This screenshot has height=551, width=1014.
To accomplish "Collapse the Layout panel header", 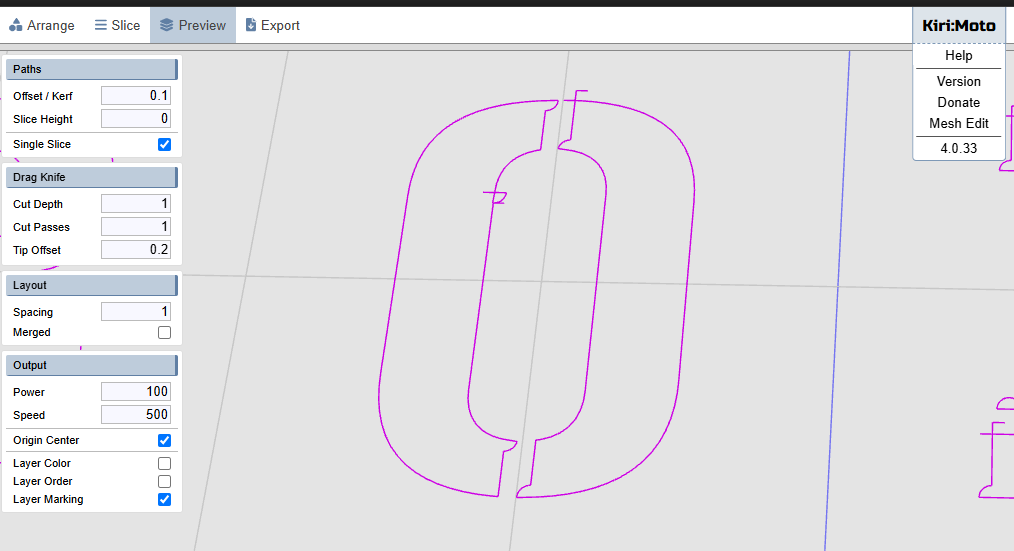I will click(x=92, y=285).
